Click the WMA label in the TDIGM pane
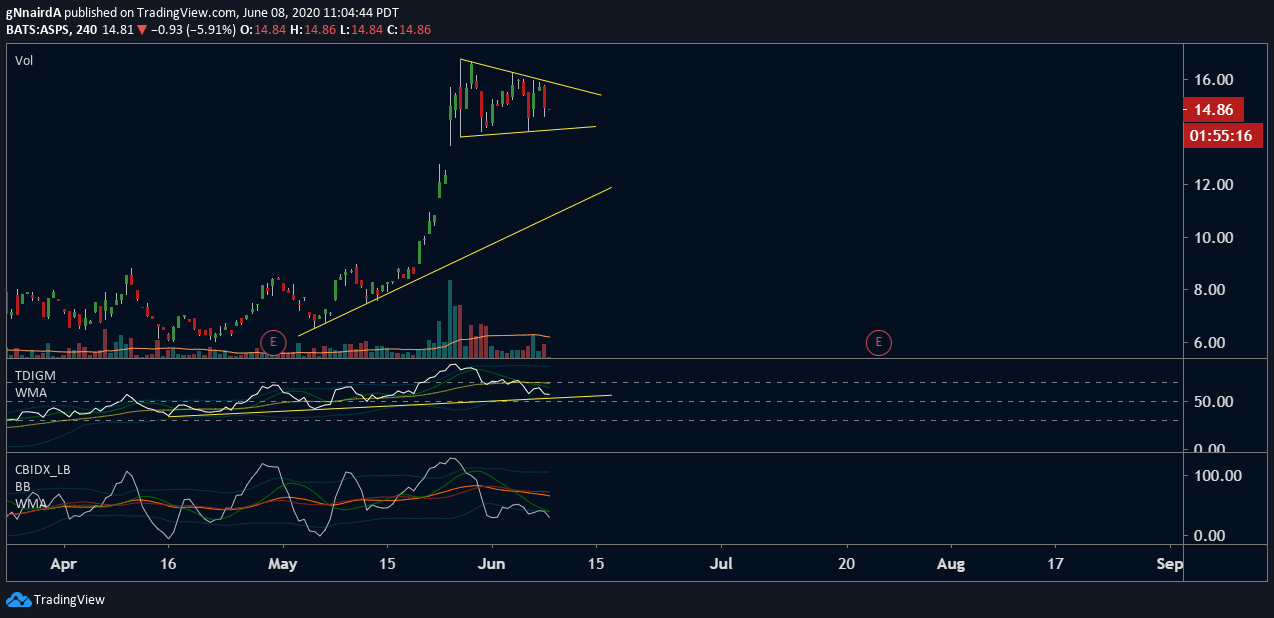 pos(30,393)
